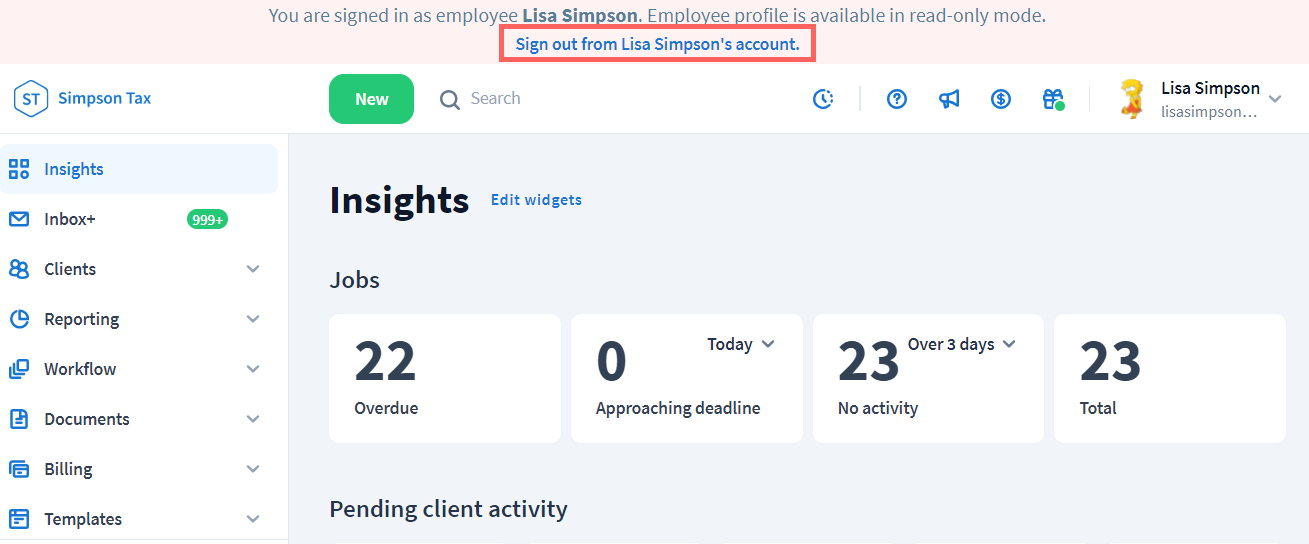Click the dollar sign billing icon

coord(1001,99)
